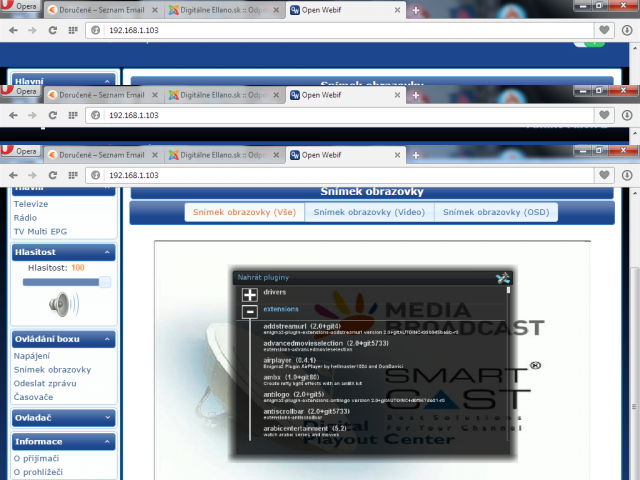Open the Odeslat zprávu link
Screen dimensions: 640x480
(x=45, y=383)
